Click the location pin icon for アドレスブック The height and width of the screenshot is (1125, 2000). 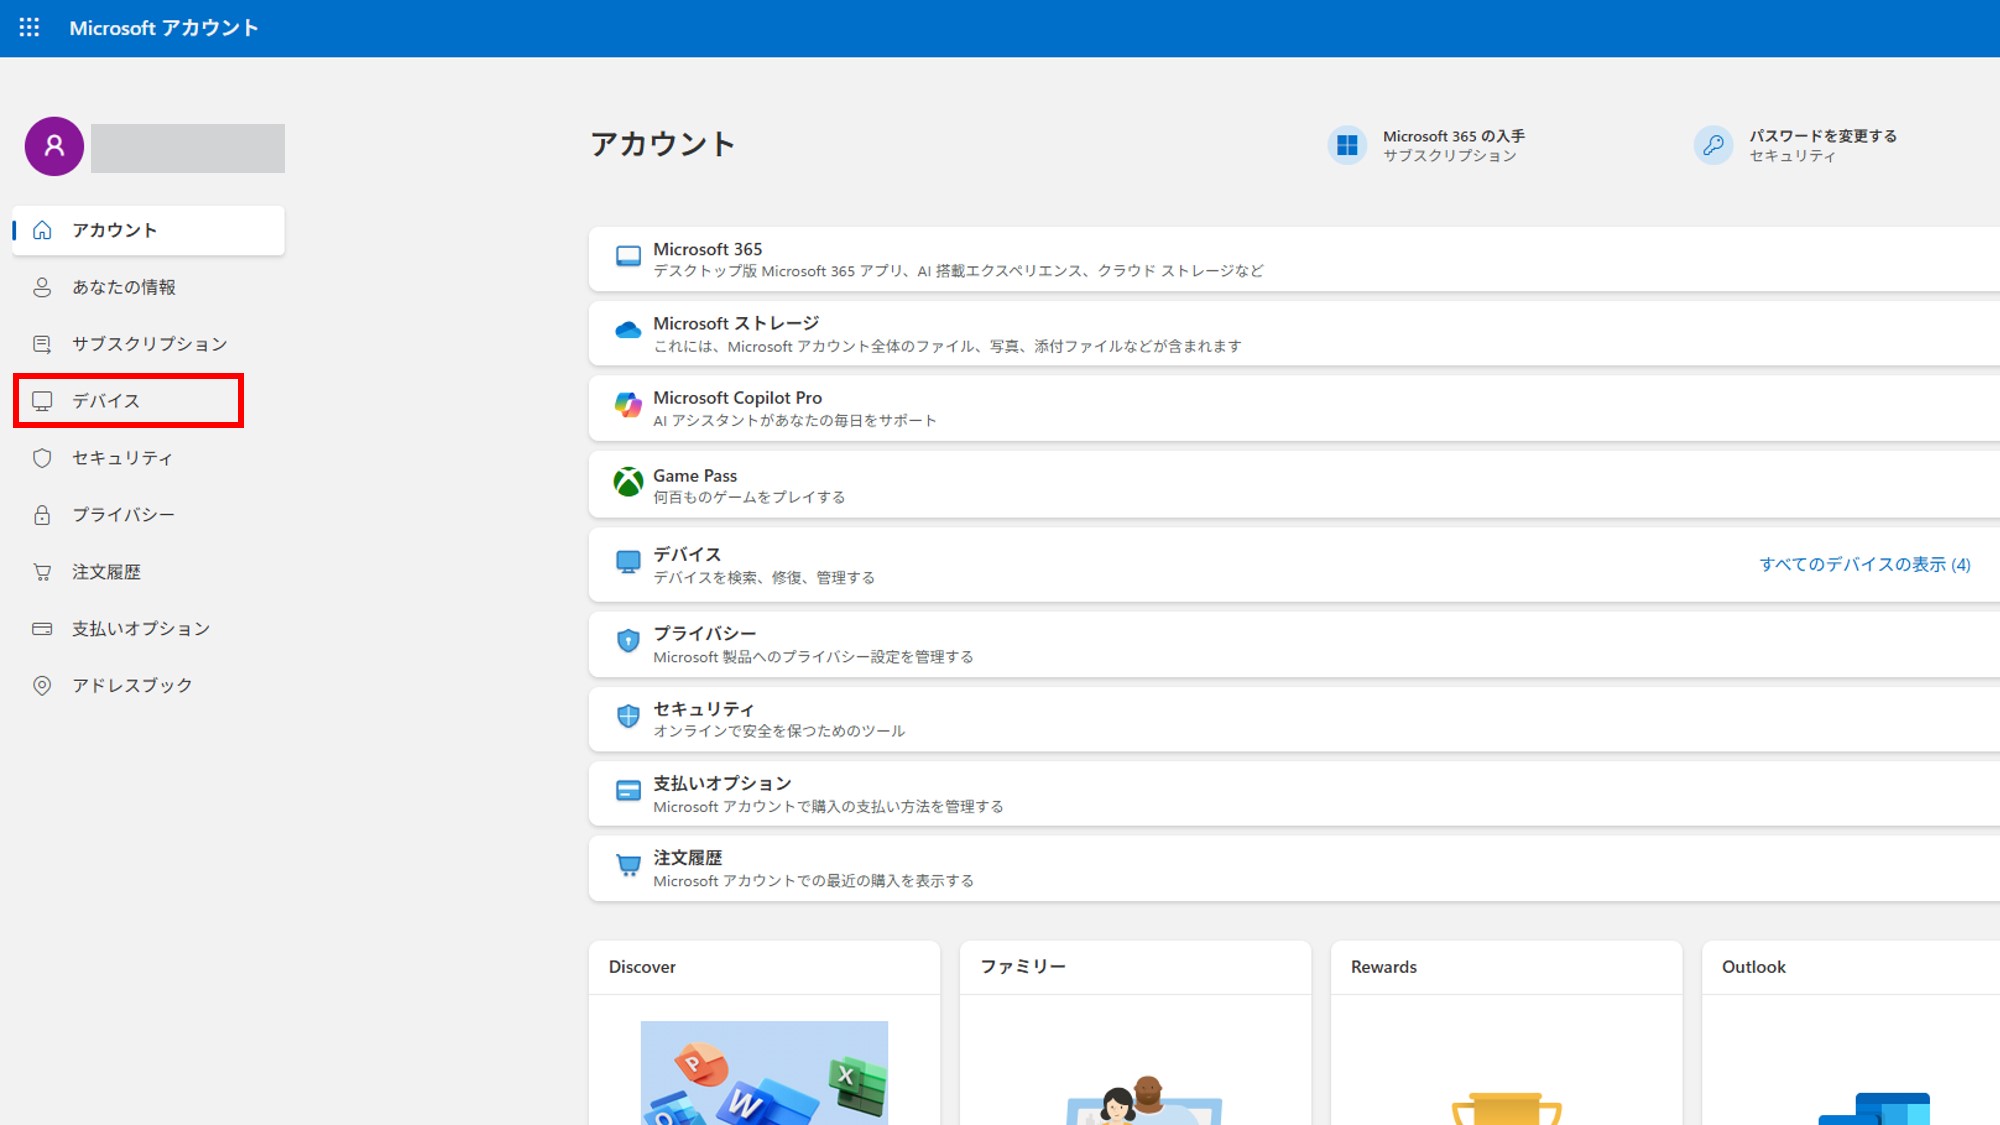tap(42, 686)
